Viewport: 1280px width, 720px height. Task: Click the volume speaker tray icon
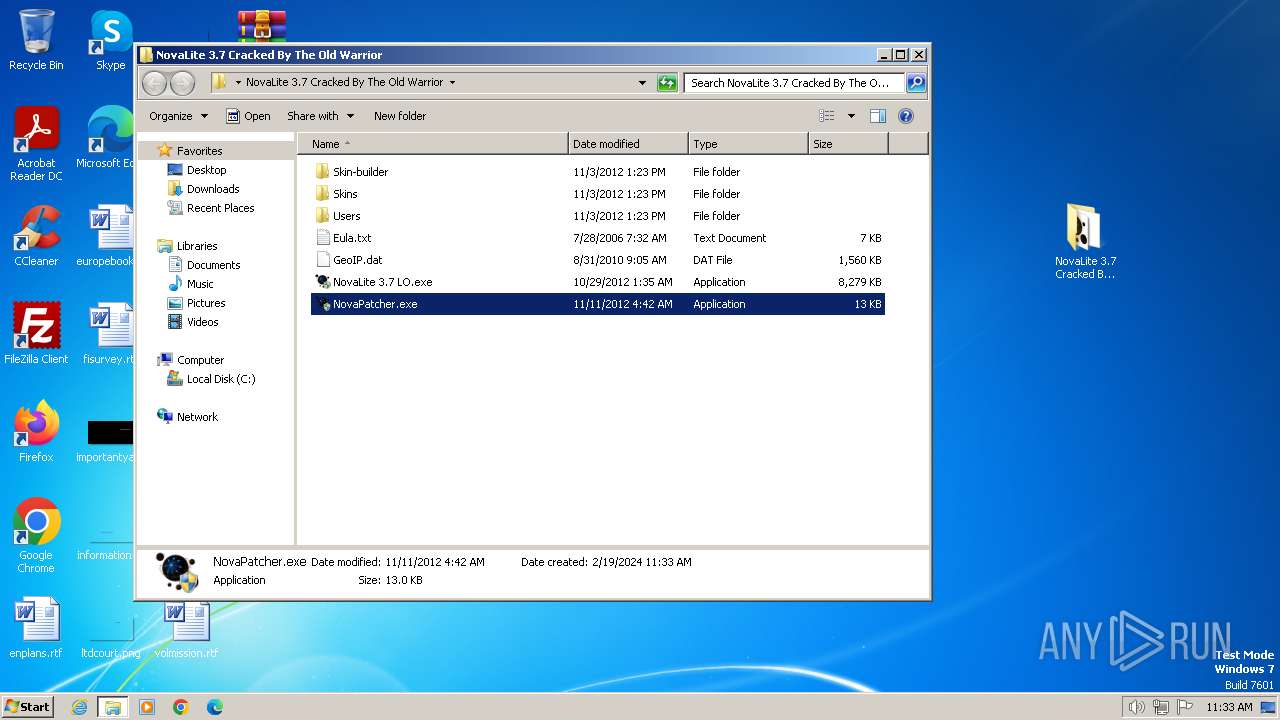1136,707
